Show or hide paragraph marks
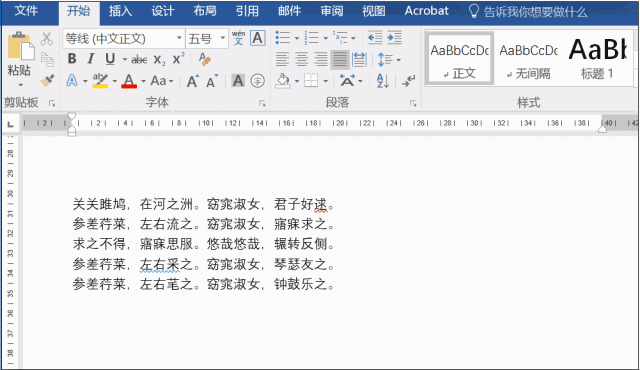The image size is (640, 370). point(408,81)
